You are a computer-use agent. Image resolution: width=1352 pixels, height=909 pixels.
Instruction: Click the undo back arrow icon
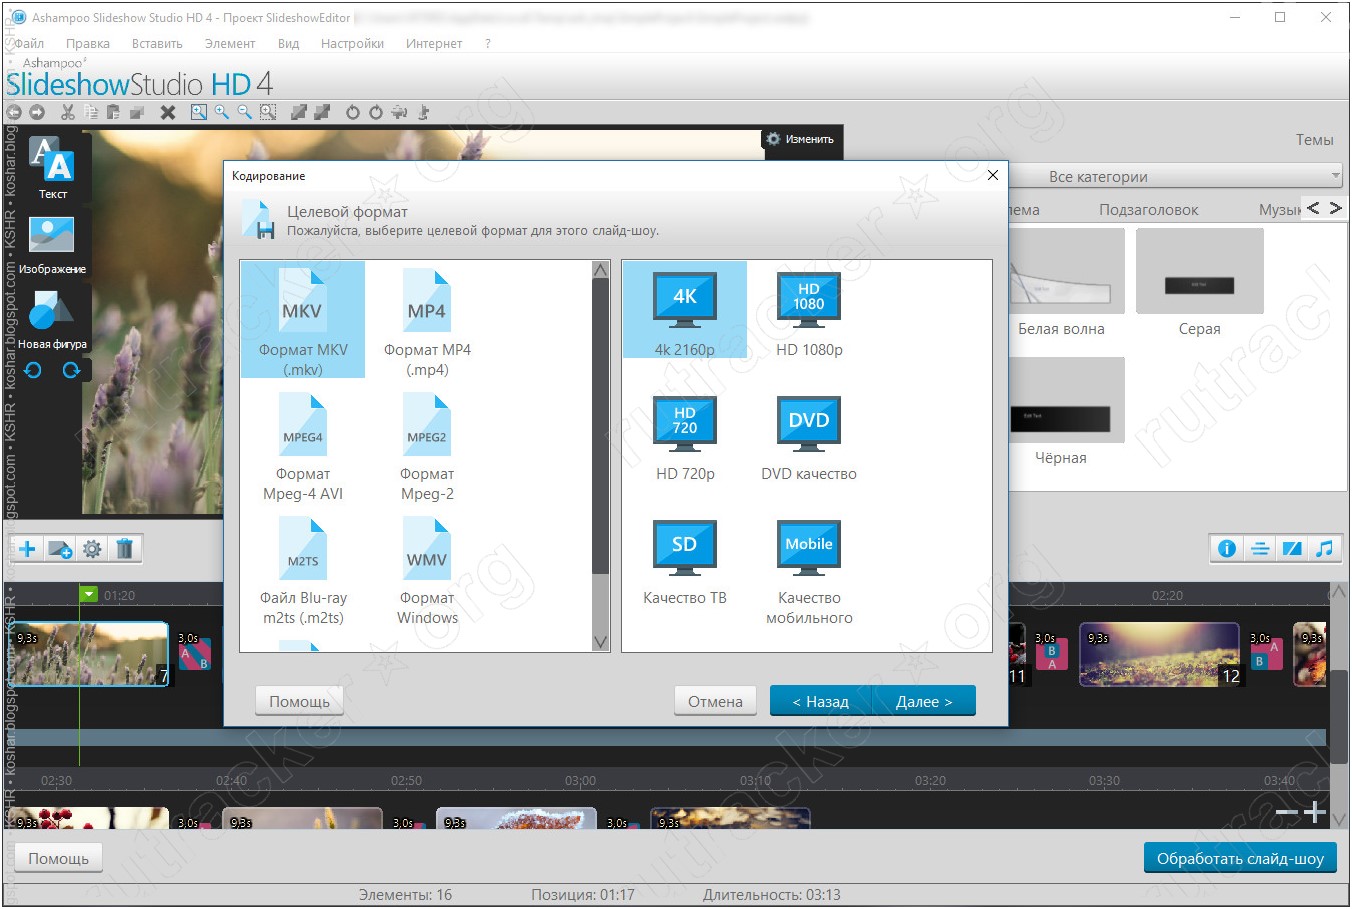[x=14, y=112]
